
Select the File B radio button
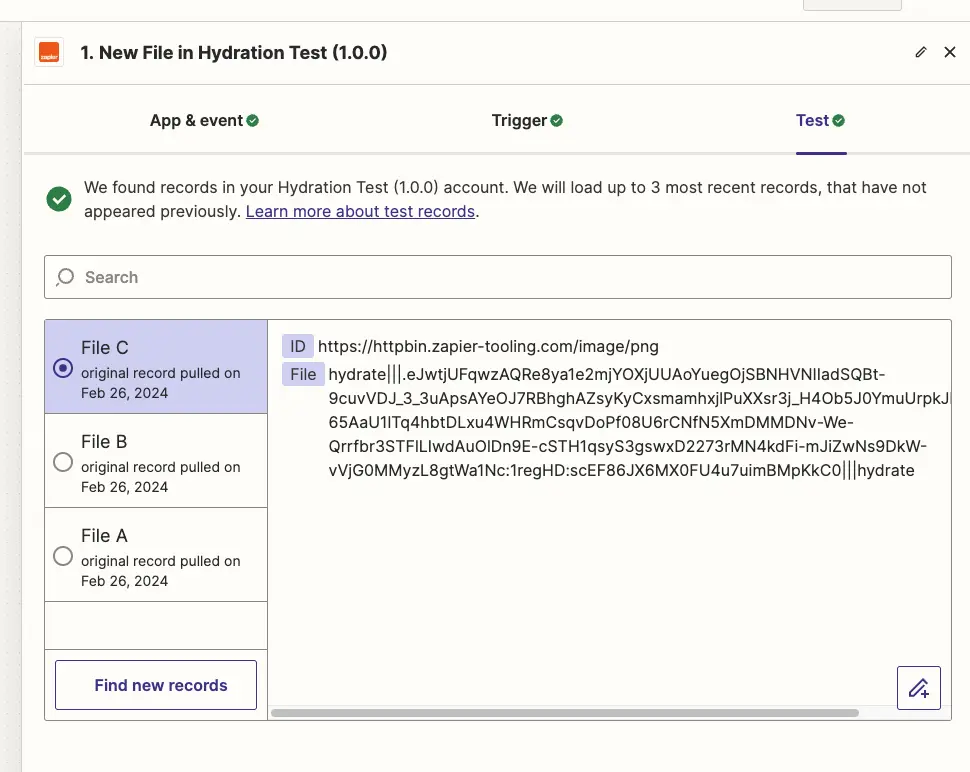coord(63,462)
